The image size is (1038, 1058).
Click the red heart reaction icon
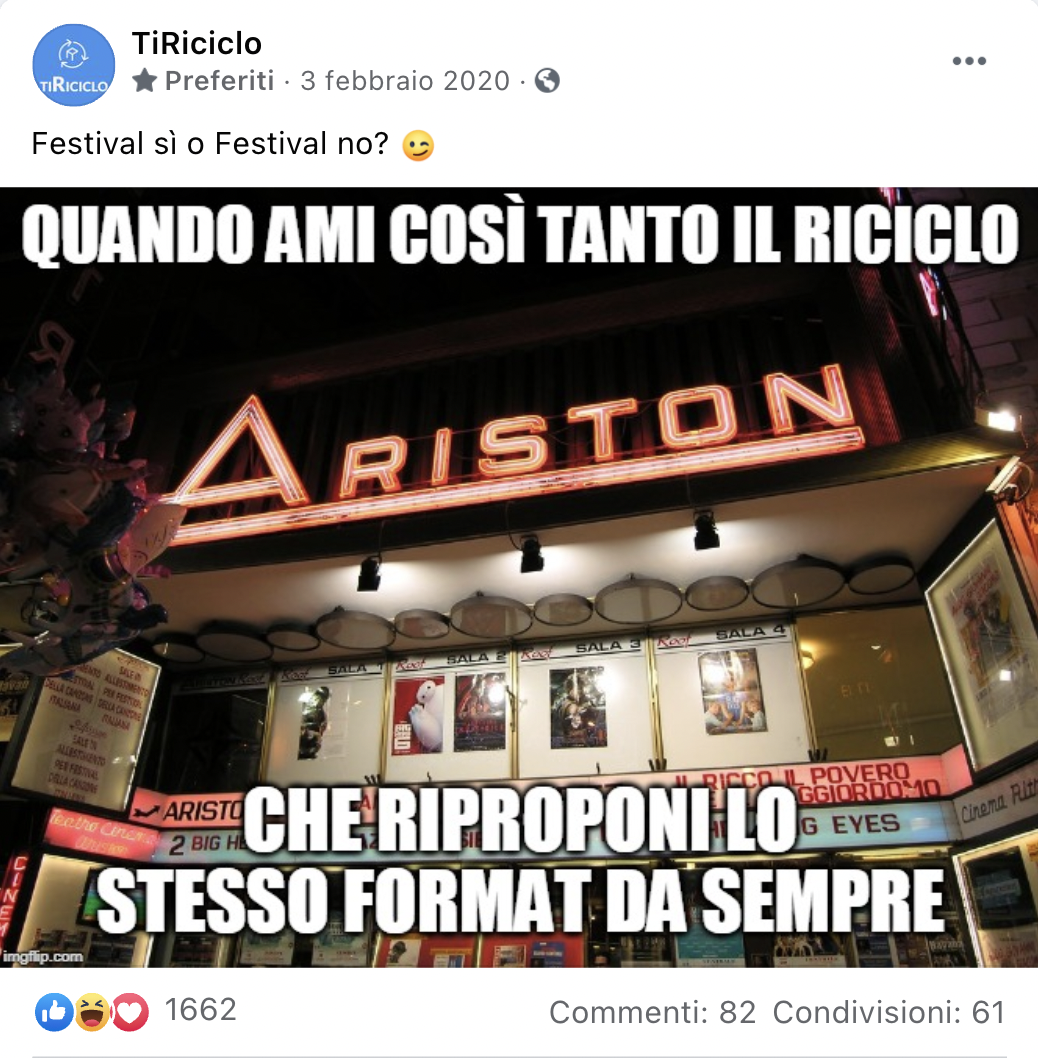coord(130,1011)
